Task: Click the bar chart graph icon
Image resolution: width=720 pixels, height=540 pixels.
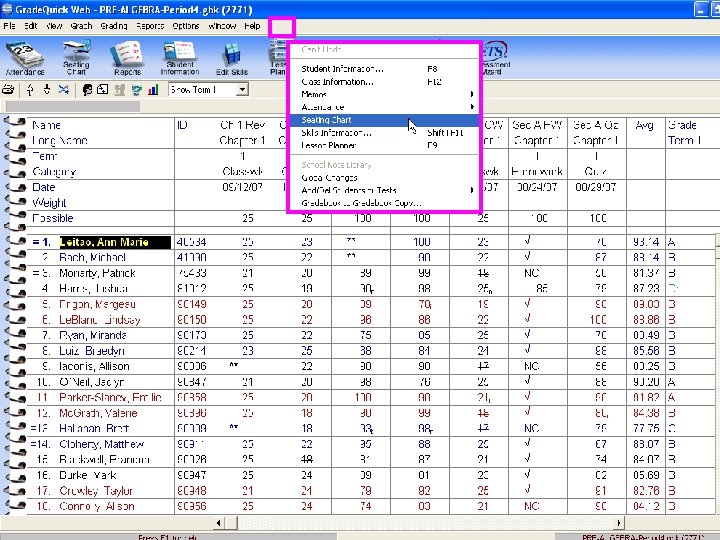Action: click(153, 90)
